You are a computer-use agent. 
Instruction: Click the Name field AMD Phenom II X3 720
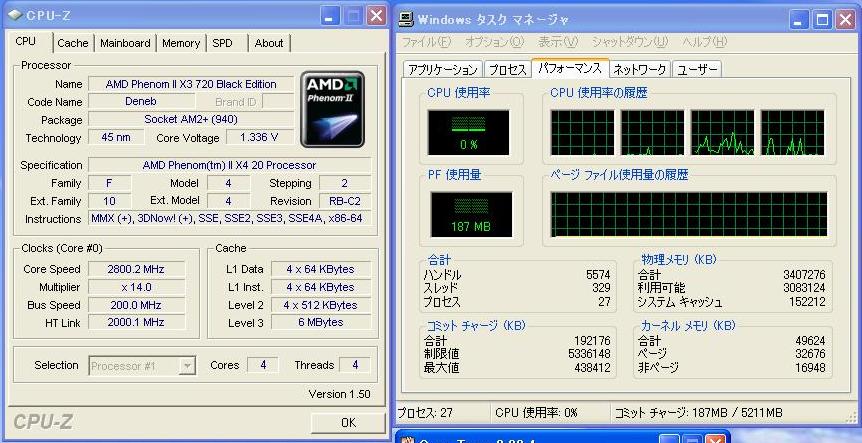pos(191,84)
